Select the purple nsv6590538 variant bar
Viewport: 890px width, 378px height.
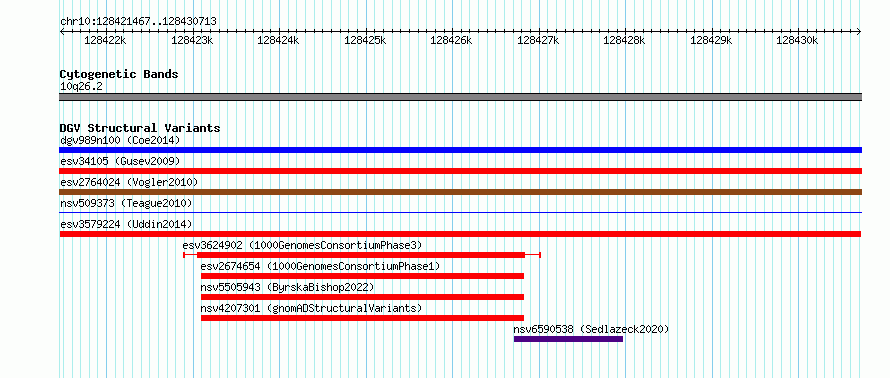pyautogui.click(x=568, y=339)
